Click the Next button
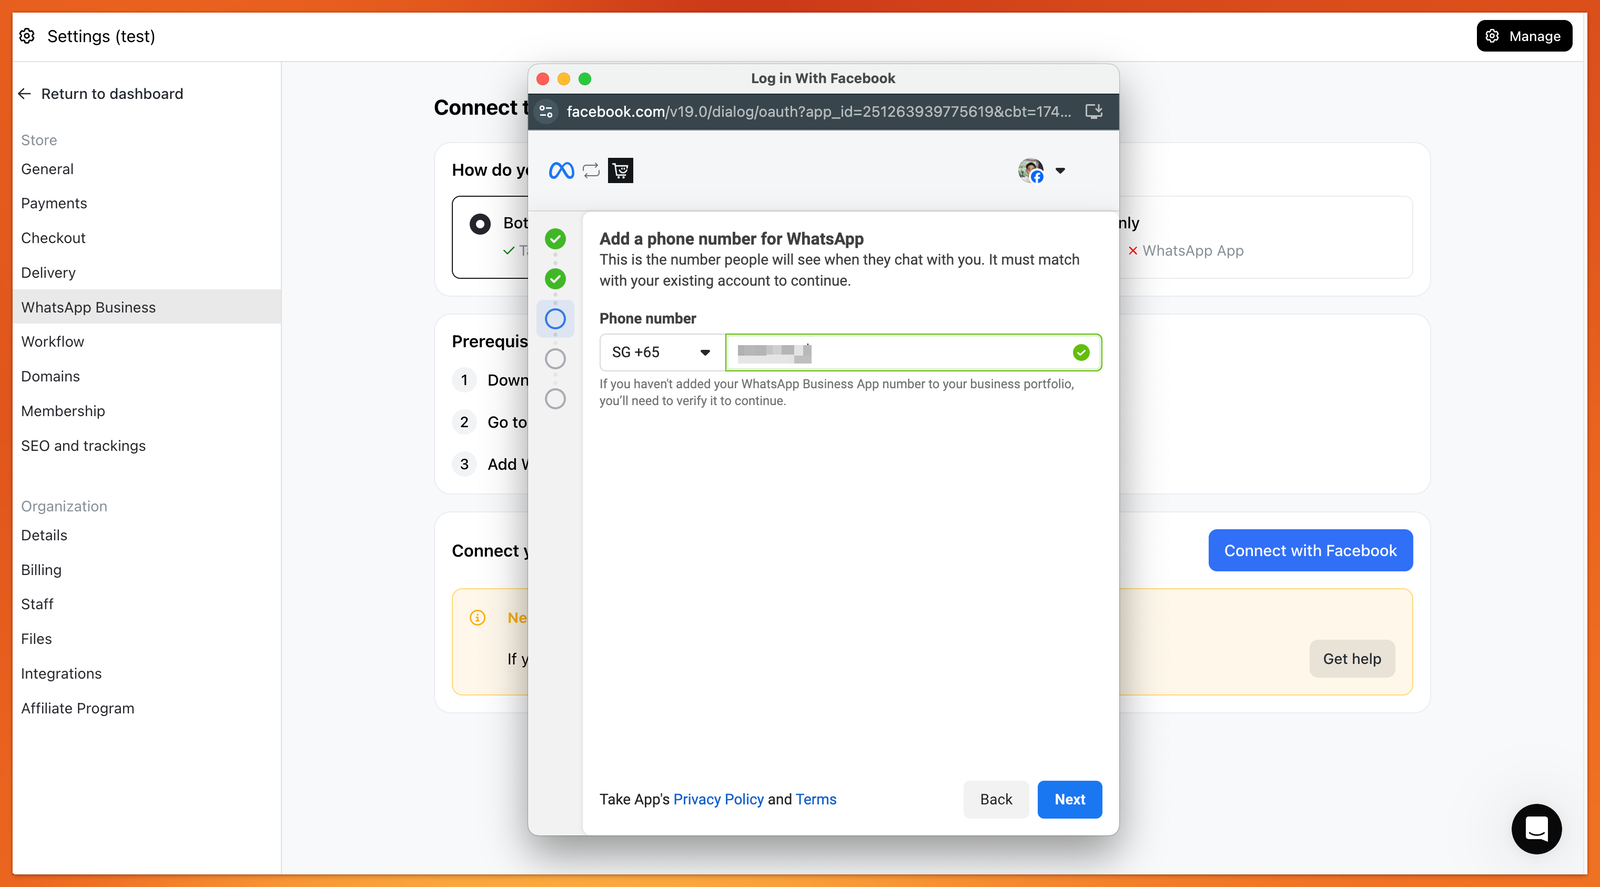This screenshot has height=887, width=1600. 1070,800
